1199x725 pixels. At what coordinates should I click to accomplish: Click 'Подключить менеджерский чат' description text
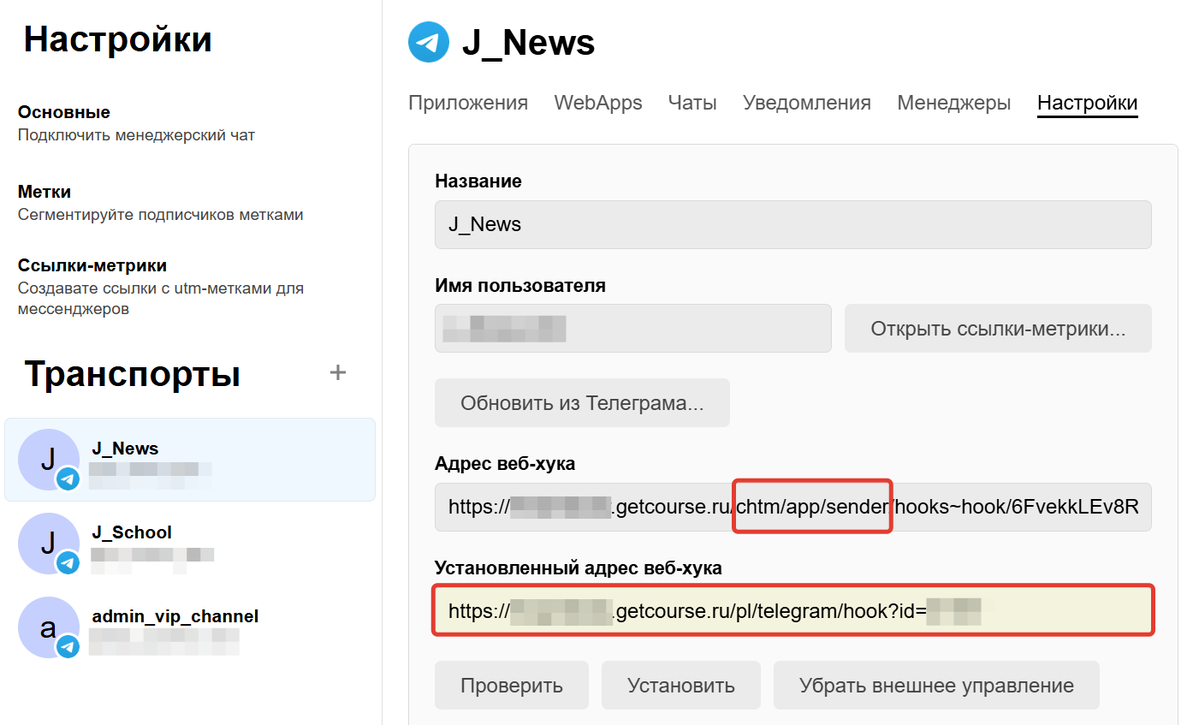(136, 135)
